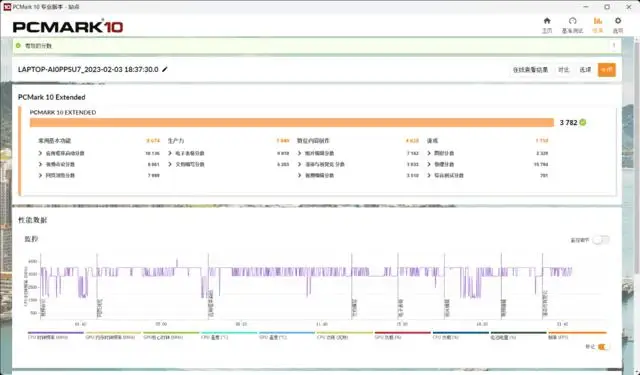Turn off the orange markers (标记) switch
Screen dimensions: 640x375
click(x=603, y=347)
